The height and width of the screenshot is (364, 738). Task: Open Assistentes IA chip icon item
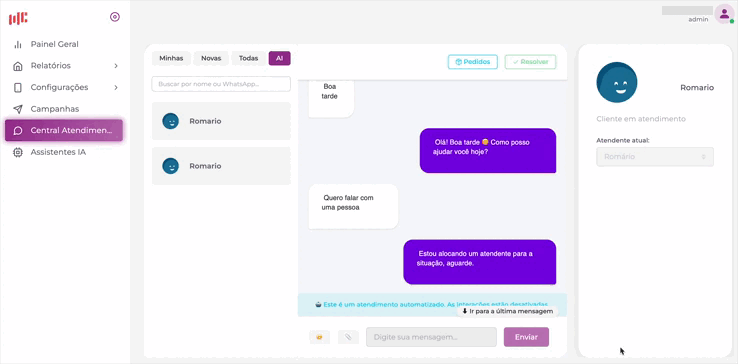click(x=18, y=153)
